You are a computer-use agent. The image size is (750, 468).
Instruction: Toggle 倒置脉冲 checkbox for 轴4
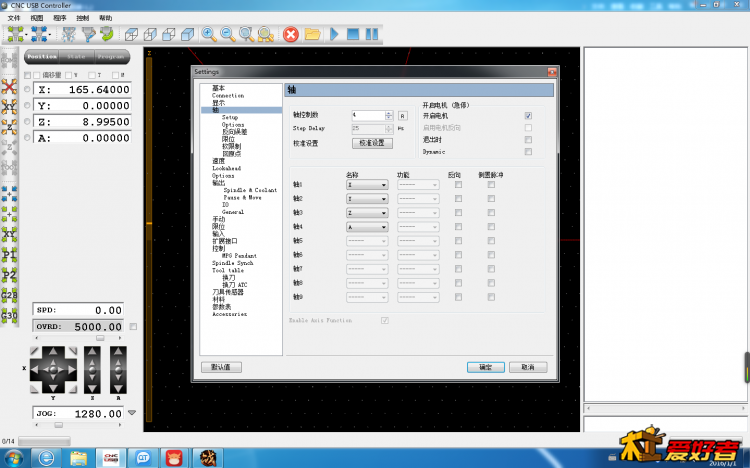tap(491, 227)
